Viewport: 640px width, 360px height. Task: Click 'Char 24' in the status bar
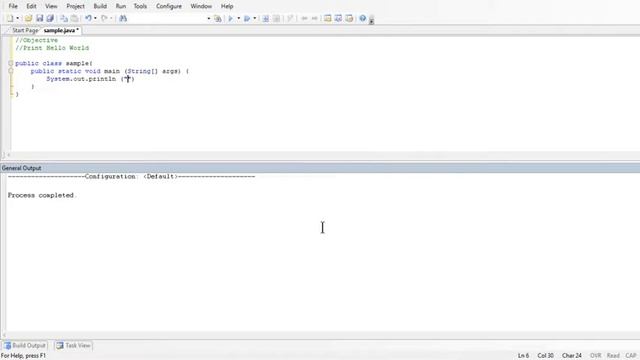[571, 356]
